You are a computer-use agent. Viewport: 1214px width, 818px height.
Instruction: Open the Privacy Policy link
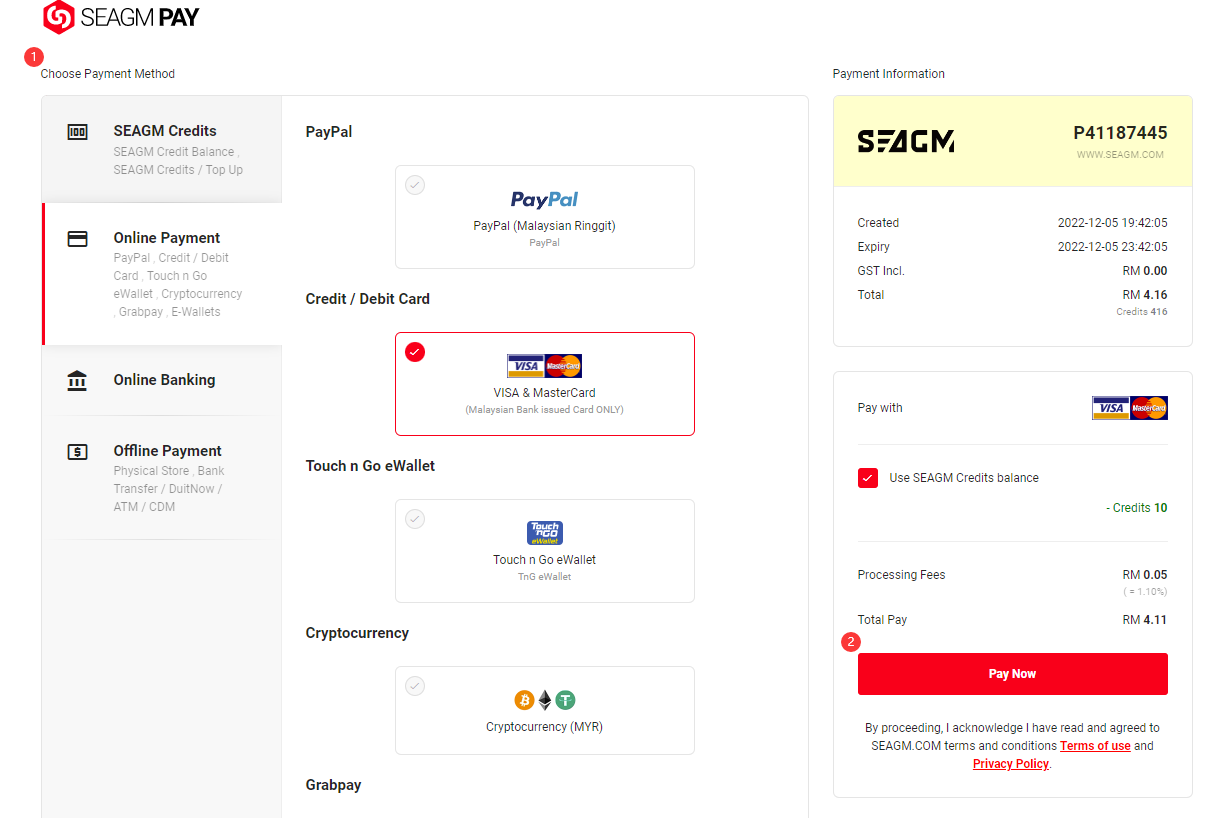(x=1011, y=764)
